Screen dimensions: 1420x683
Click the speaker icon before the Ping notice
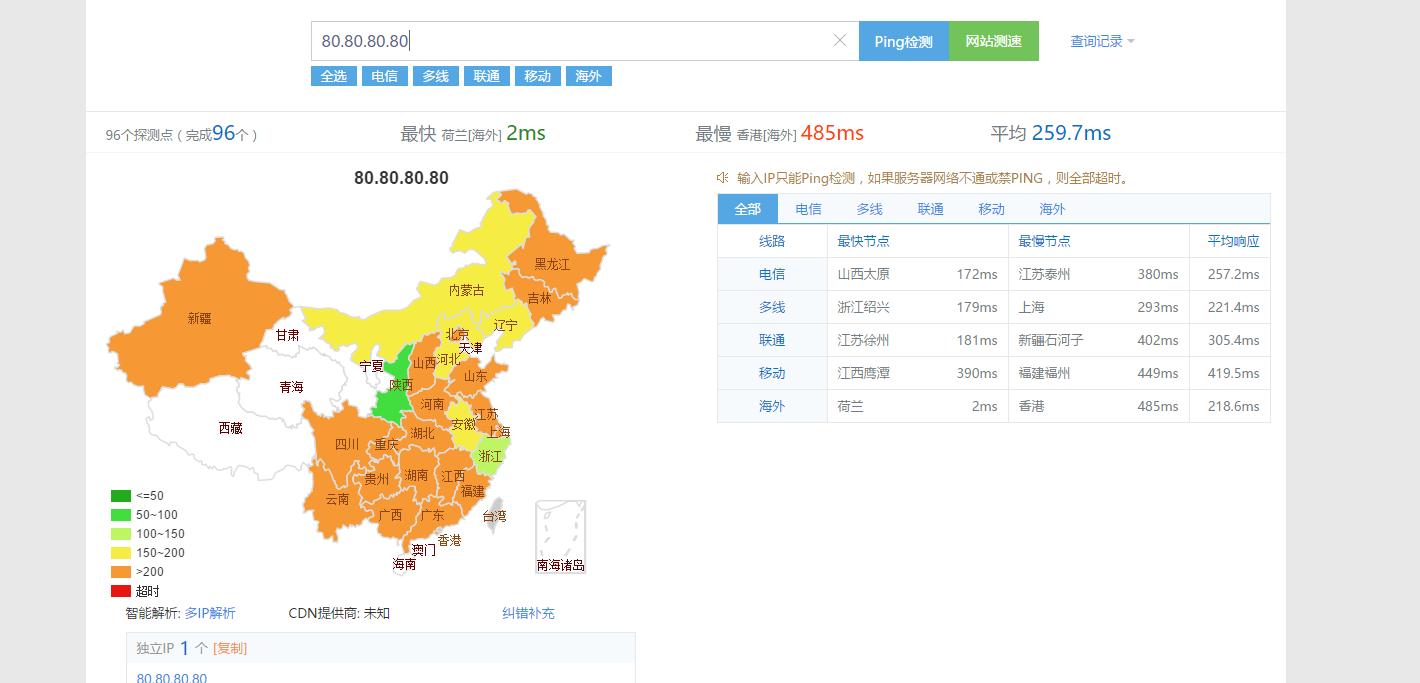725,177
